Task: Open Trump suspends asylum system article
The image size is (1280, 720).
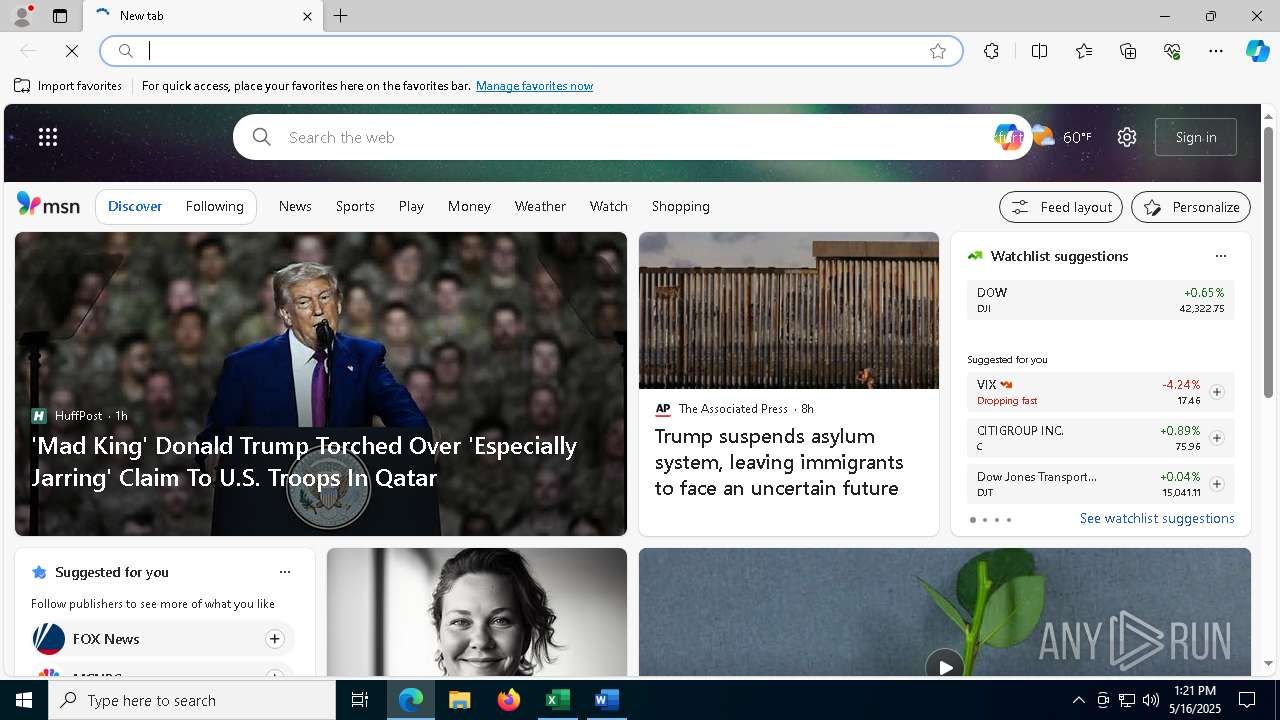Action: [x=779, y=462]
